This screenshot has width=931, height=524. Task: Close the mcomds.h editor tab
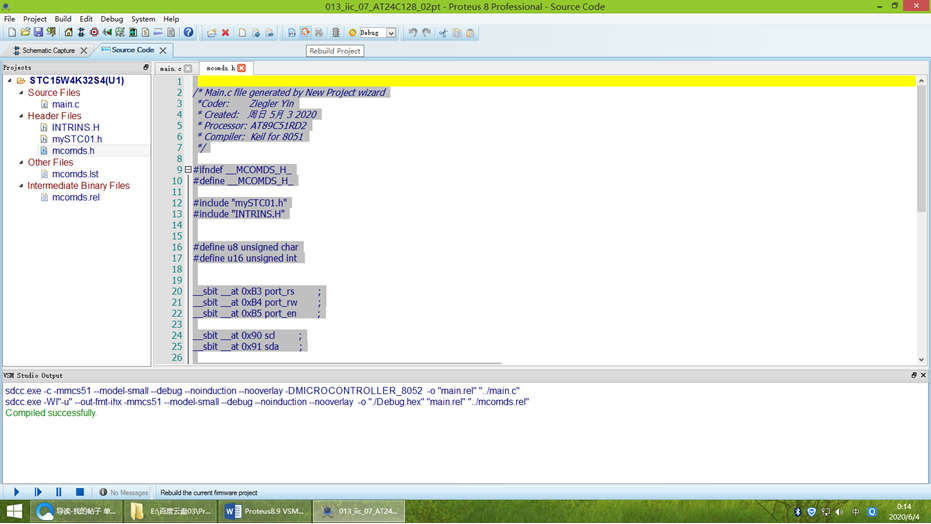pyautogui.click(x=242, y=68)
